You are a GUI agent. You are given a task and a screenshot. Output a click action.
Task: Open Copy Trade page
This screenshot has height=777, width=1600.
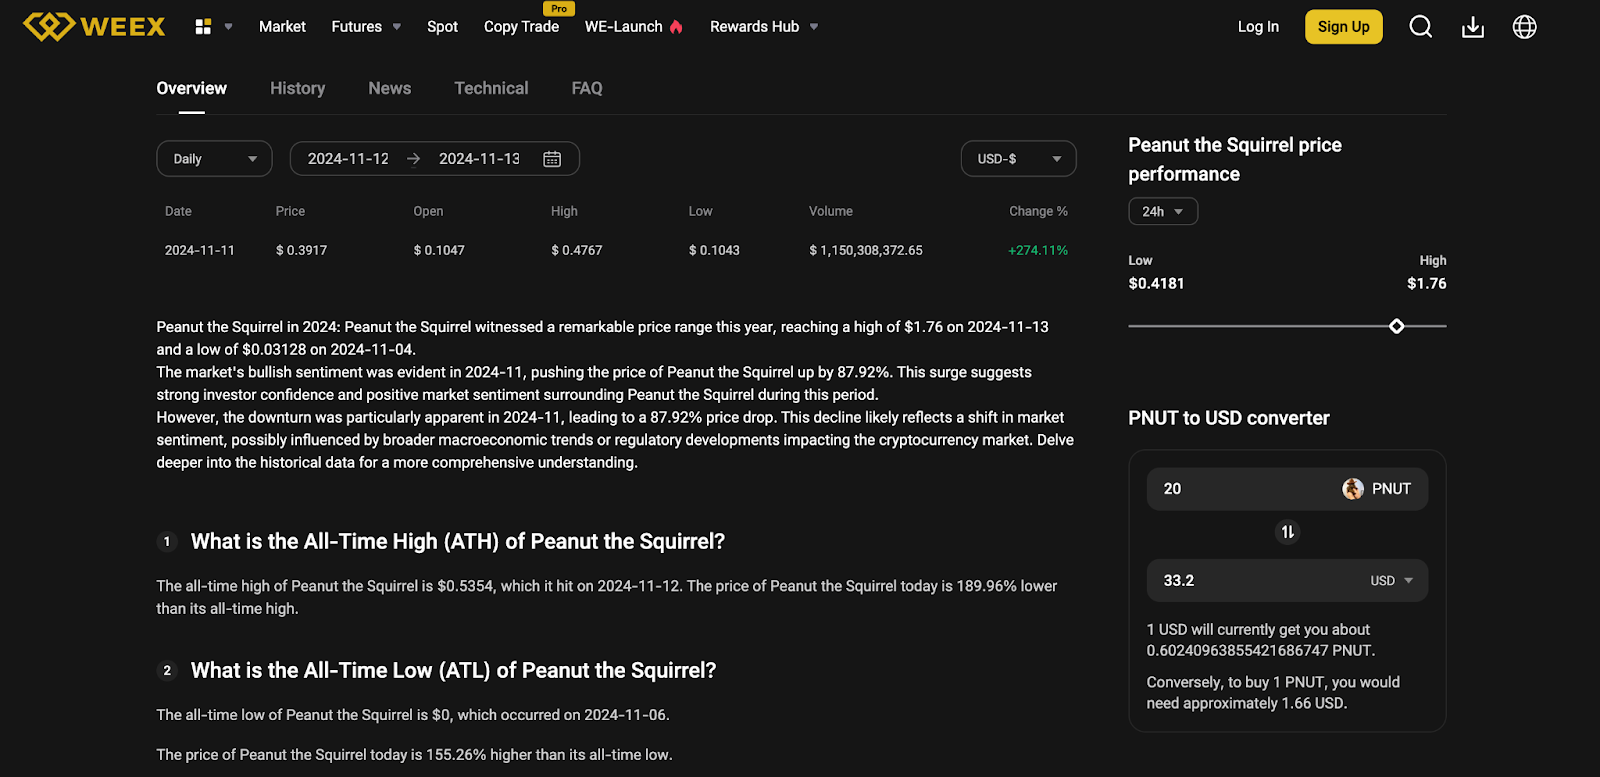click(521, 27)
